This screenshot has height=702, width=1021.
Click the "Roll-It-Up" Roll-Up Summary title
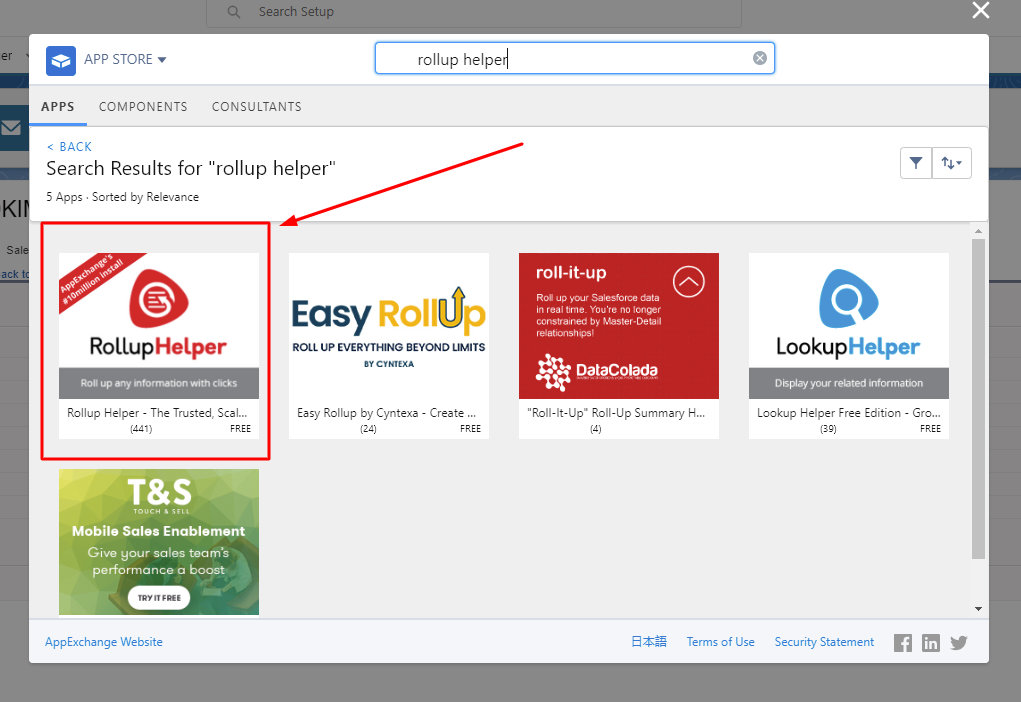pyautogui.click(x=616, y=413)
